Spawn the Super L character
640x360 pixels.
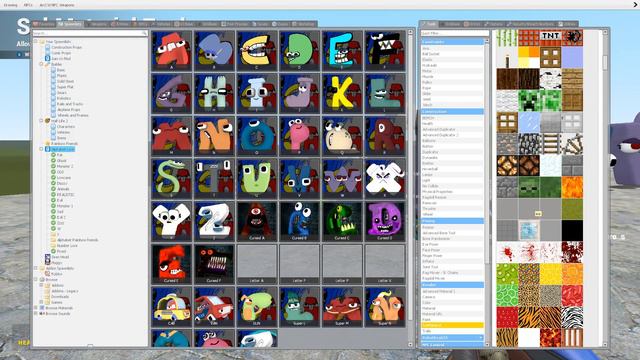click(299, 307)
